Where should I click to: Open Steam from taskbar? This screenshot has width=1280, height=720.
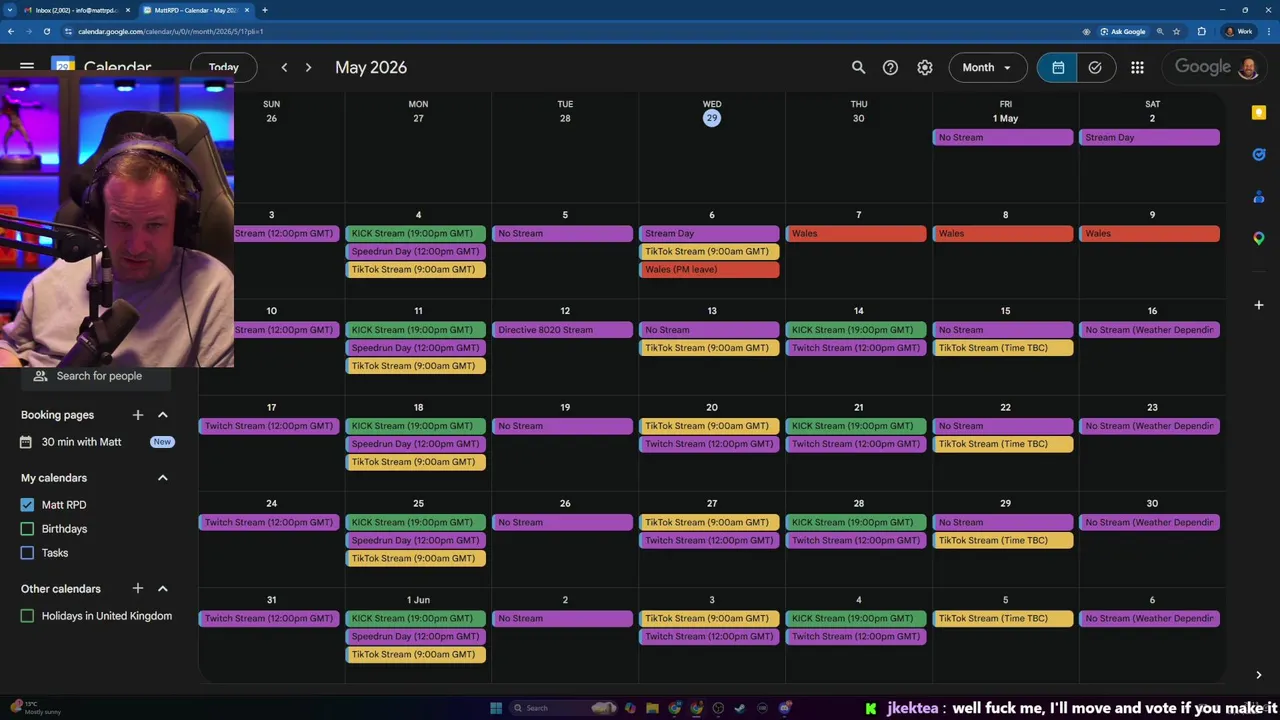click(740, 708)
